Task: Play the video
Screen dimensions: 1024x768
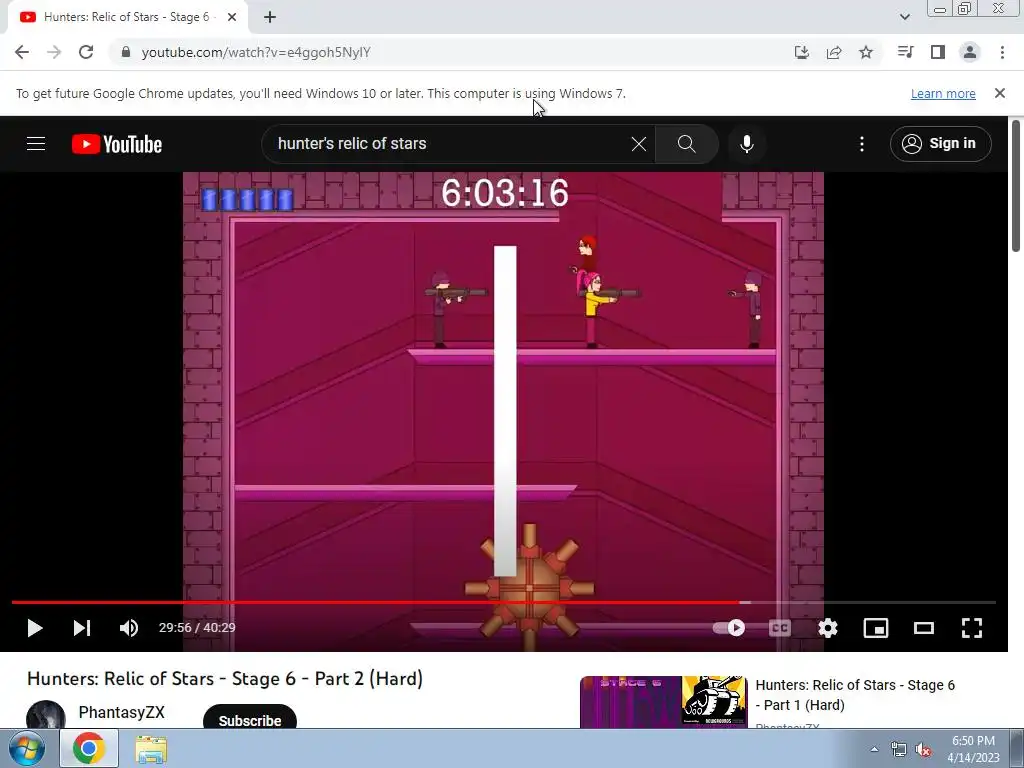Action: tap(35, 628)
